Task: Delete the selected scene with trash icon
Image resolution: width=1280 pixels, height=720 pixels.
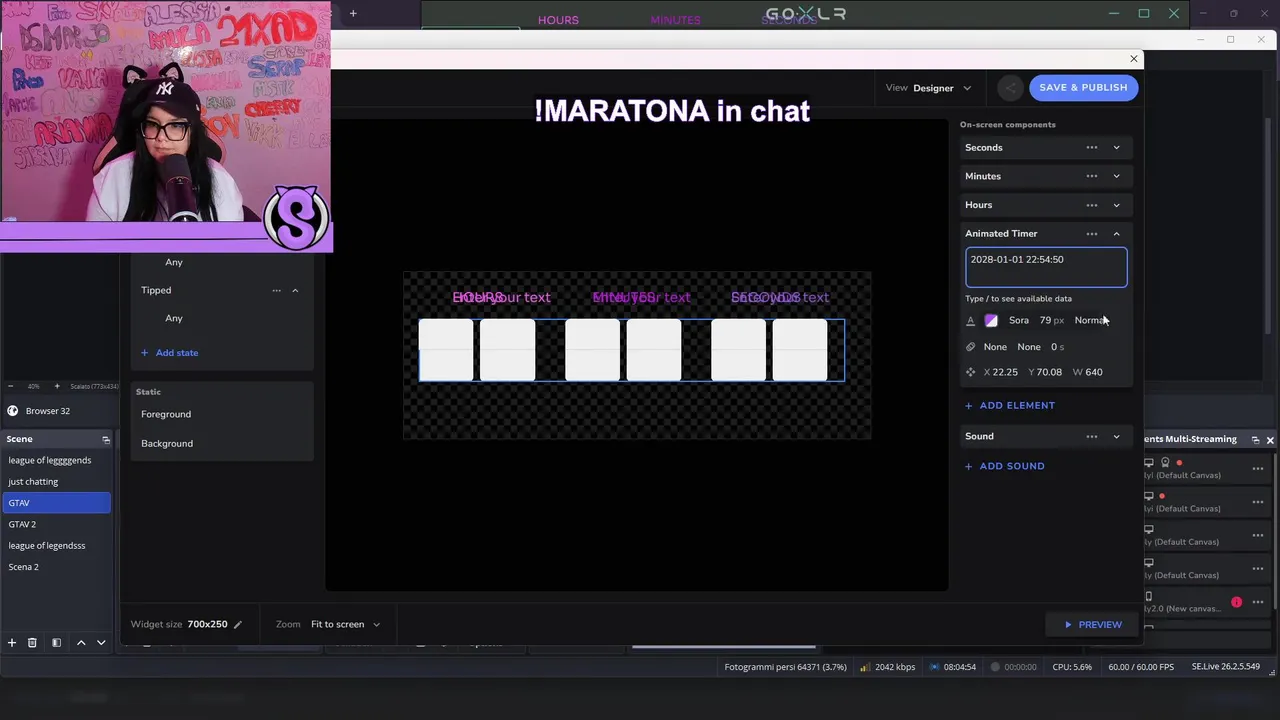Action: tap(32, 643)
